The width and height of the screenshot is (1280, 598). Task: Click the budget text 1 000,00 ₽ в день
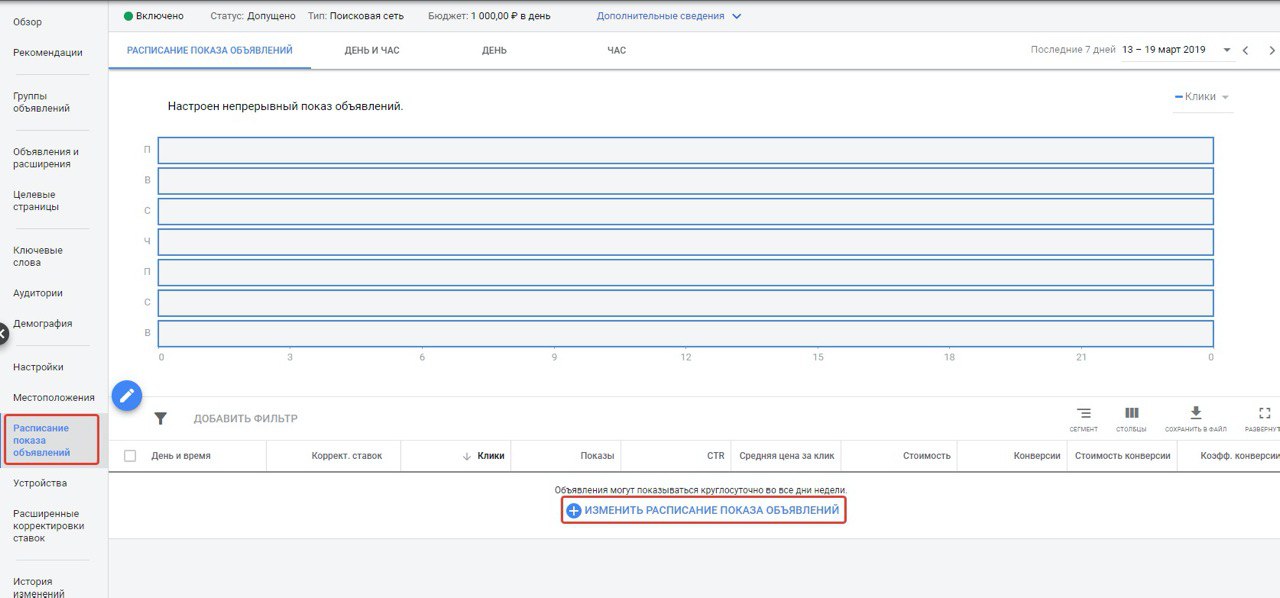tap(510, 16)
